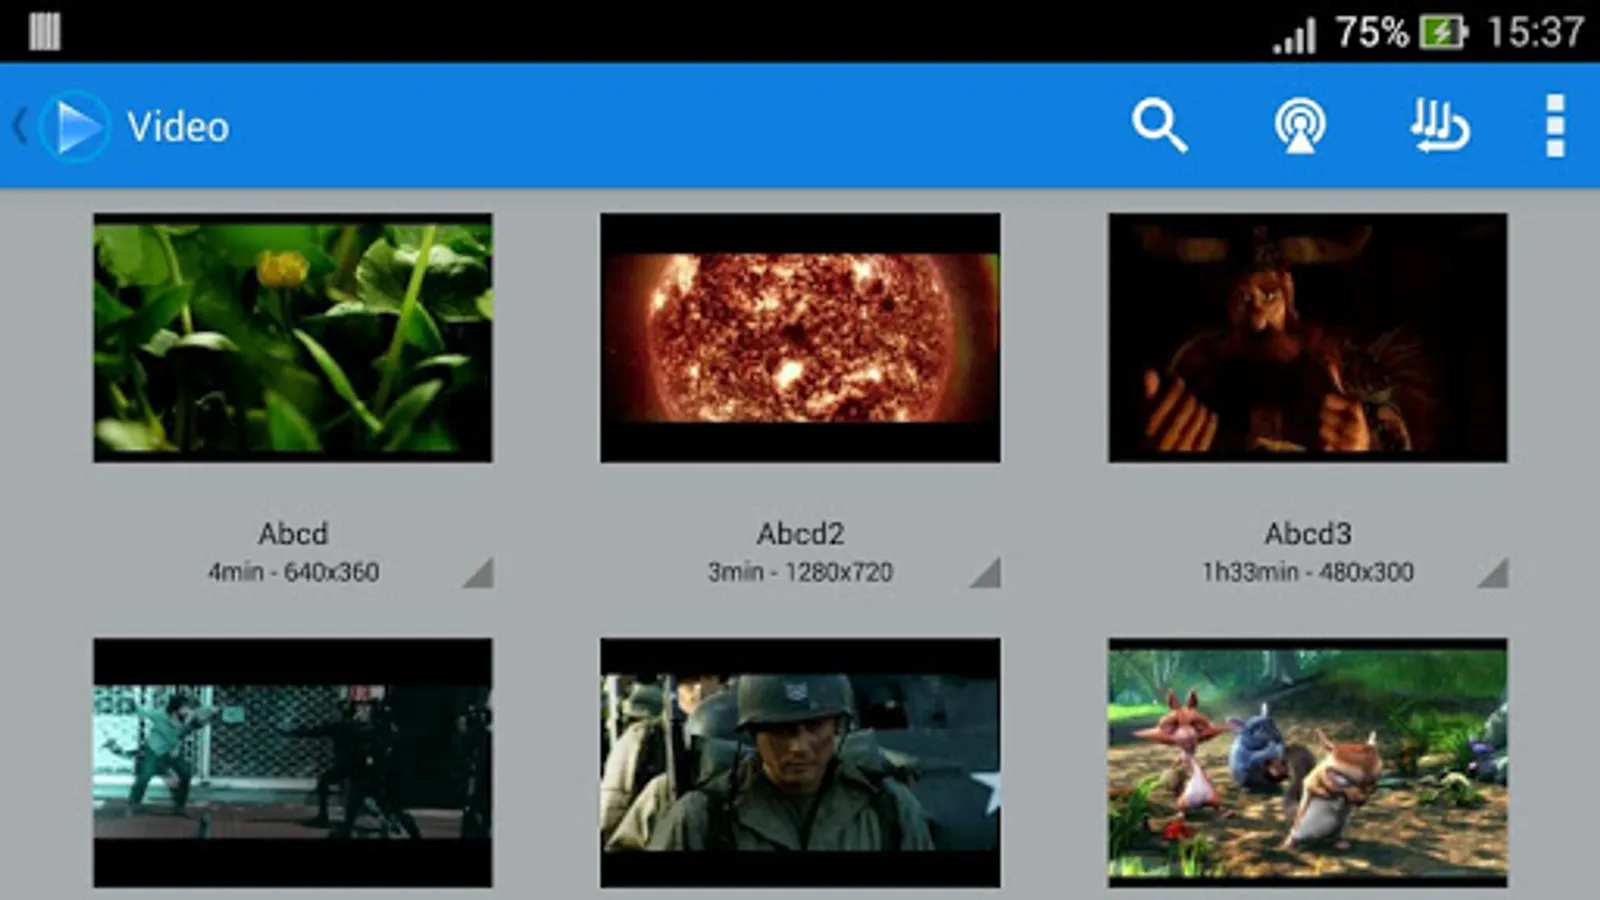Select the Abcd3 video title
The height and width of the screenshot is (900, 1600).
coord(1308,533)
